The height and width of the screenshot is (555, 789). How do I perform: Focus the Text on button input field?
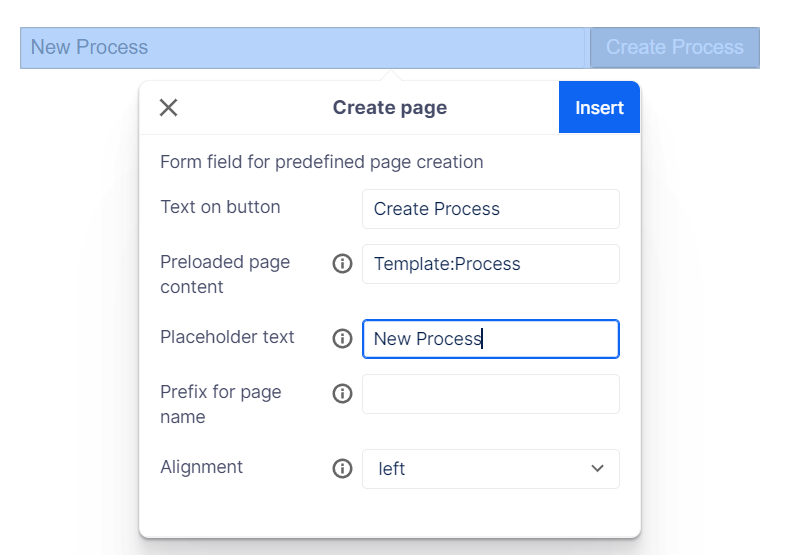click(490, 209)
